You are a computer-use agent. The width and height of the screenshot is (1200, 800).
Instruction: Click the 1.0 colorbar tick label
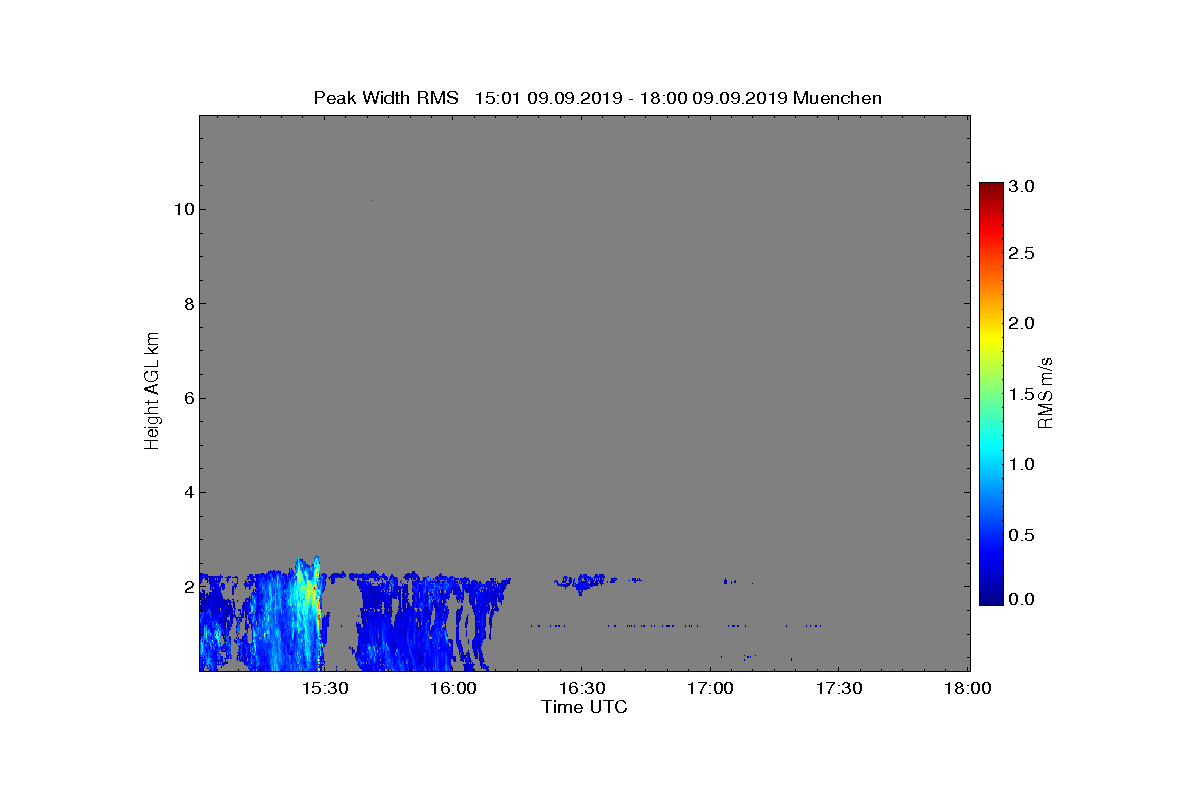(x=1021, y=464)
